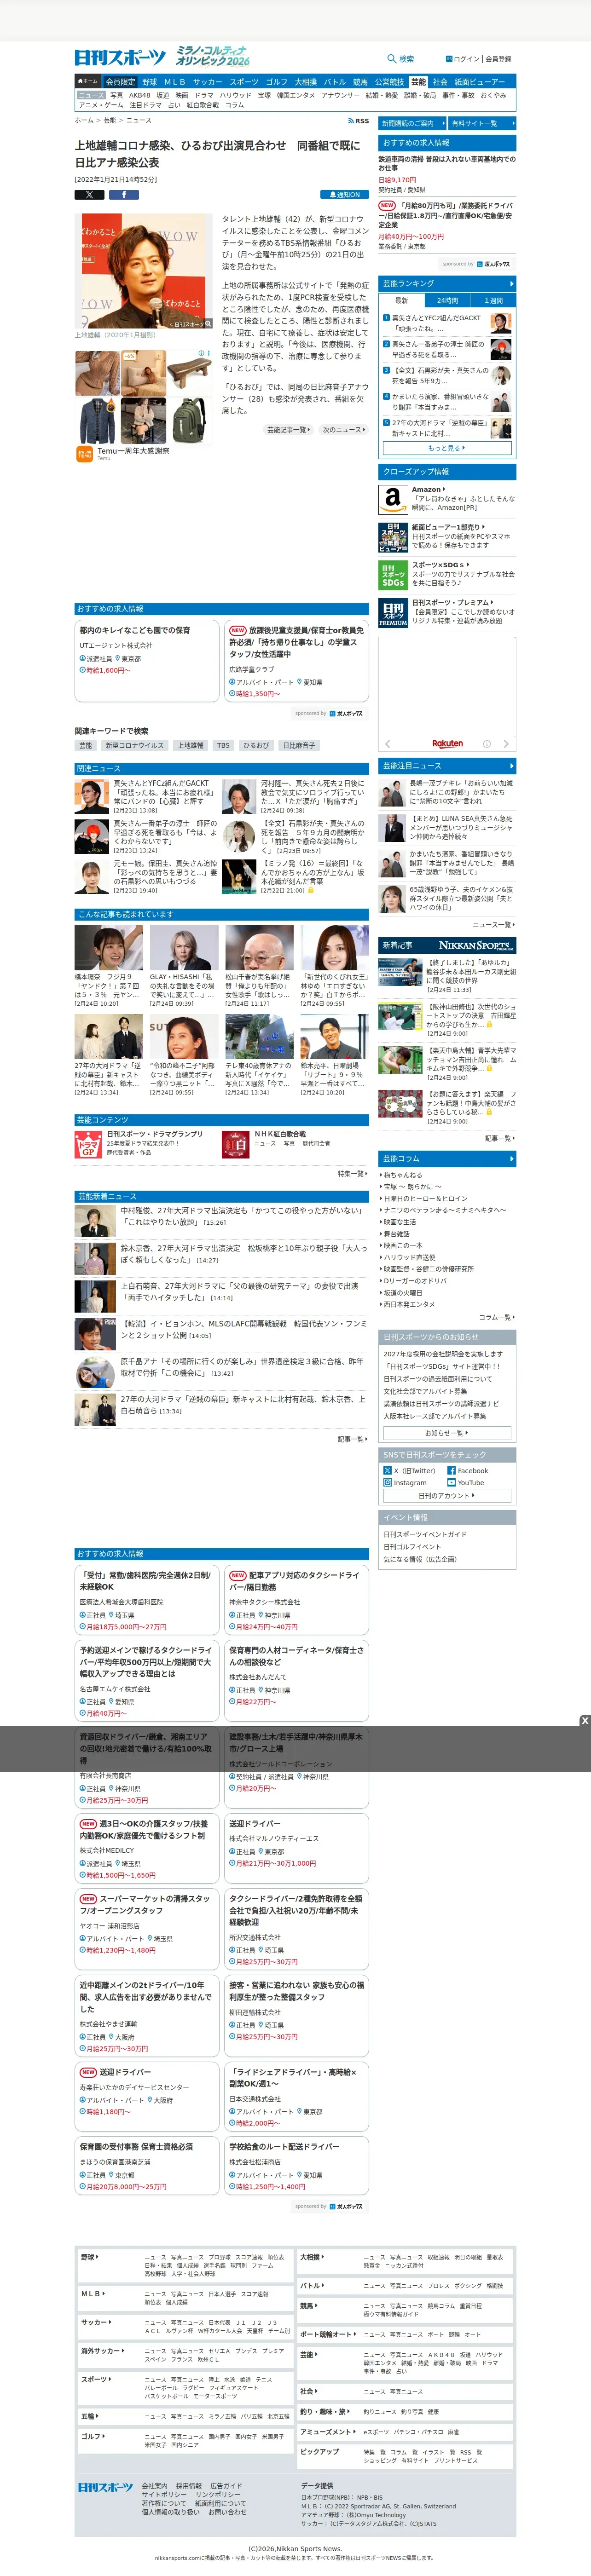
Task: Open the 日刊スポーツ PREMIUM icon
Action: coord(392,613)
